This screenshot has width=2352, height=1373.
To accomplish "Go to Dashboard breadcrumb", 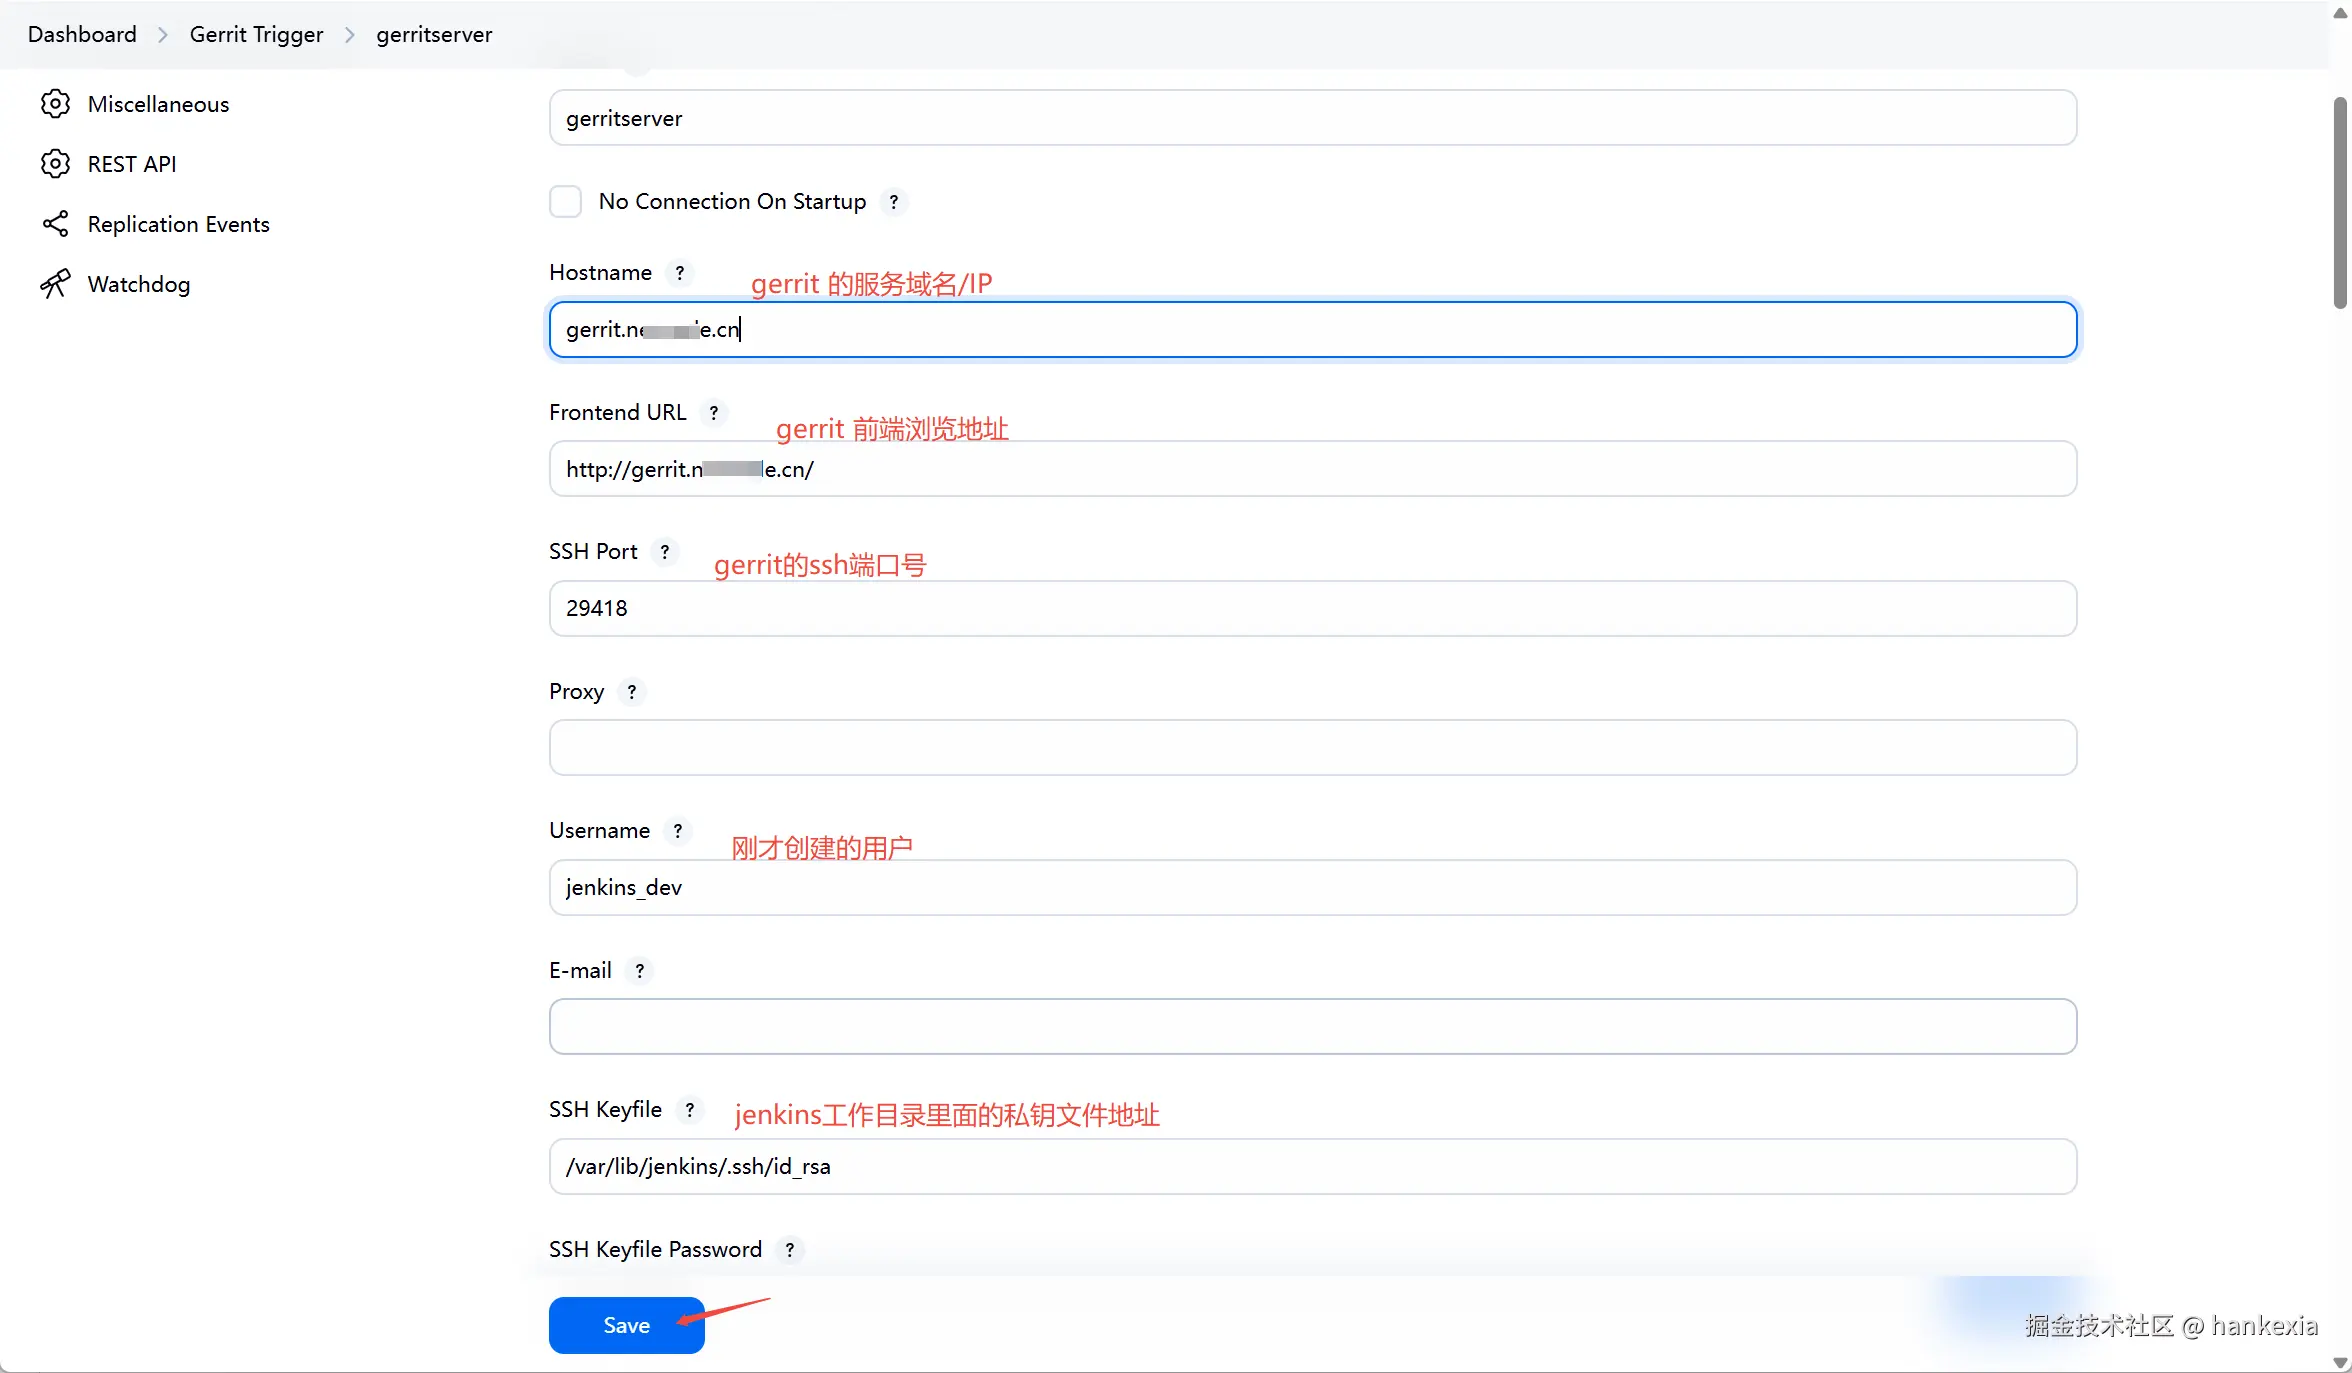I will click(x=82, y=35).
